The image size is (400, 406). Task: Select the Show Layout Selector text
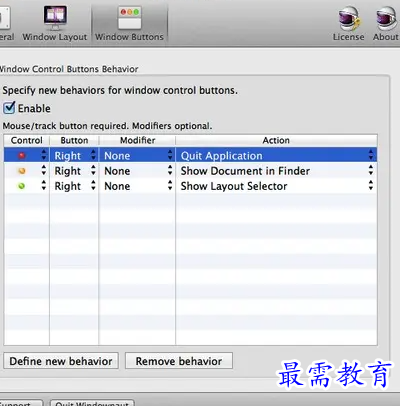(x=234, y=186)
